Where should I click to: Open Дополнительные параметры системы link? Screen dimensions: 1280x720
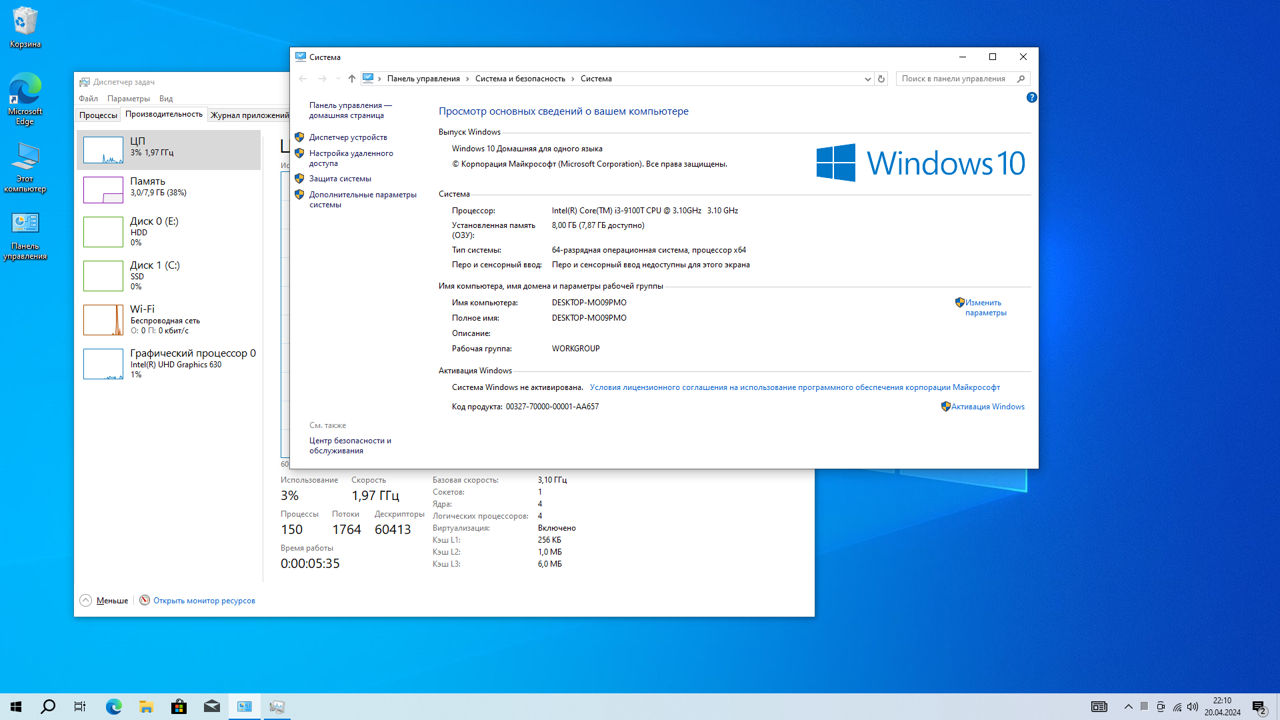click(363, 199)
